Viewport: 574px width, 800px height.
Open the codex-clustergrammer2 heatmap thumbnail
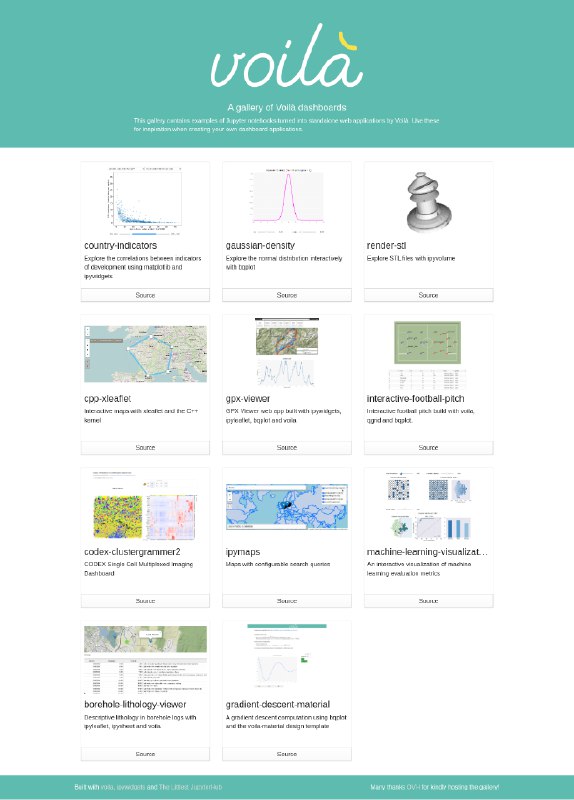point(145,506)
